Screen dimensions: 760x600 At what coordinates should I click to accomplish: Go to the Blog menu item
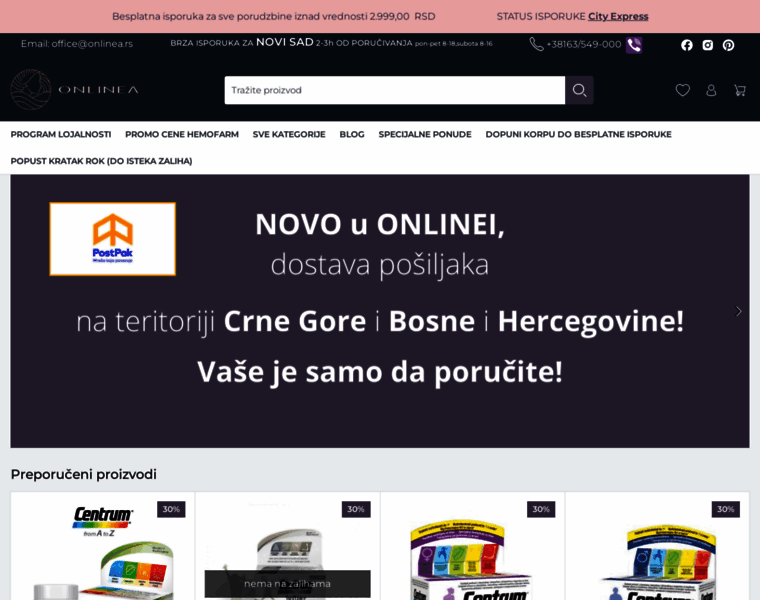352,134
